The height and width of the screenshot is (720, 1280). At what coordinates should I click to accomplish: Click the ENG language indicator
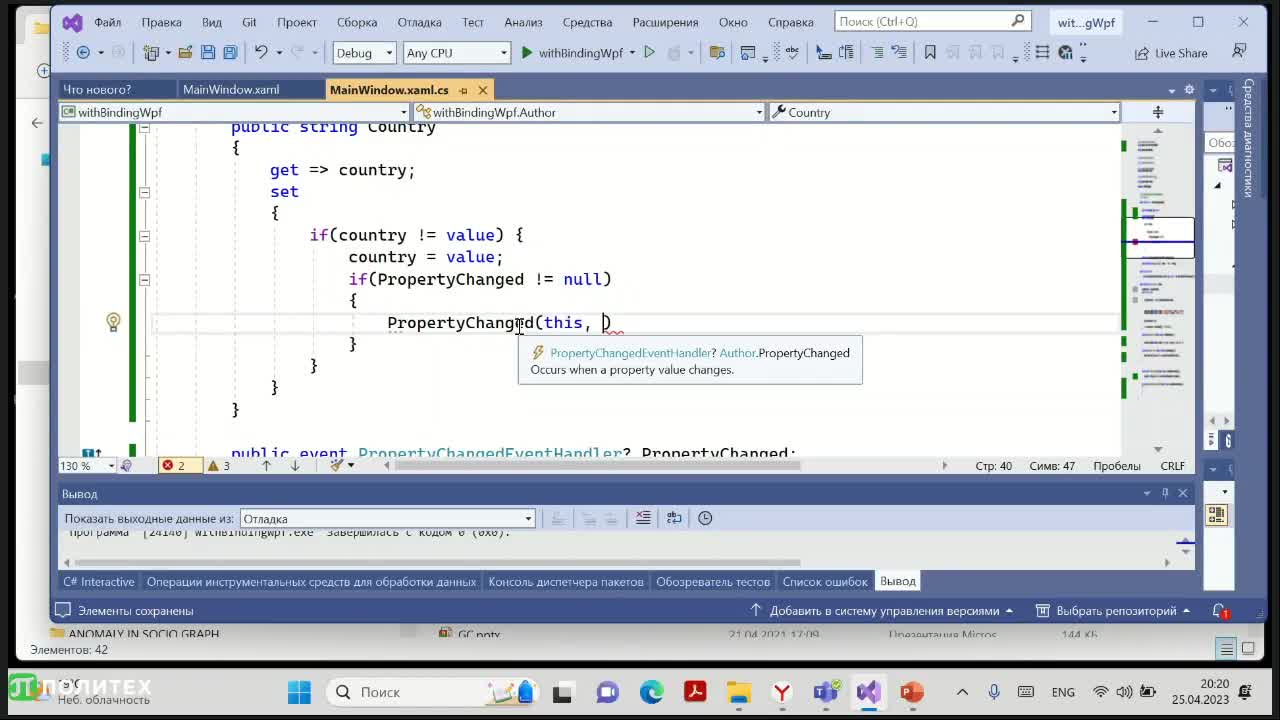pyautogui.click(x=1063, y=692)
